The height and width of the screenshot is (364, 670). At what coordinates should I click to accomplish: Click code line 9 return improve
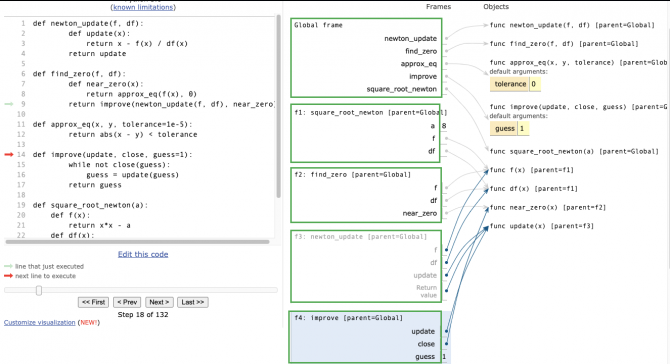pyautogui.click(x=171, y=104)
